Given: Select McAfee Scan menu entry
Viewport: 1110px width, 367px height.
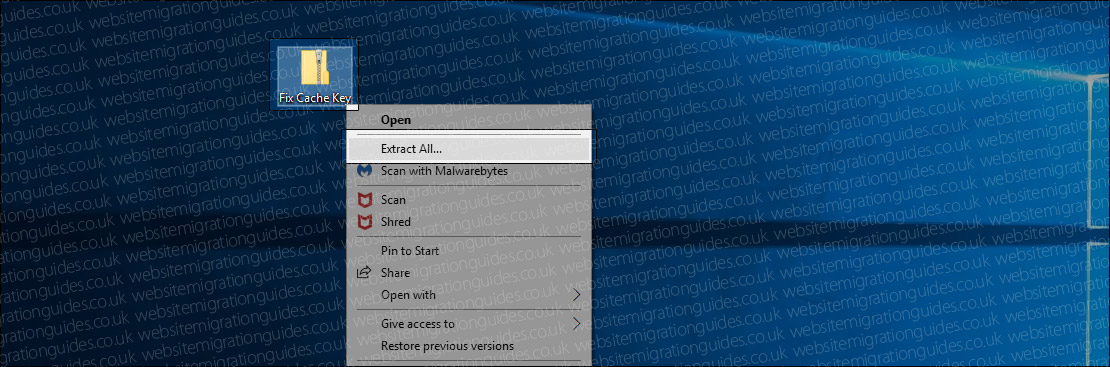Looking at the screenshot, I should coord(469,200).
